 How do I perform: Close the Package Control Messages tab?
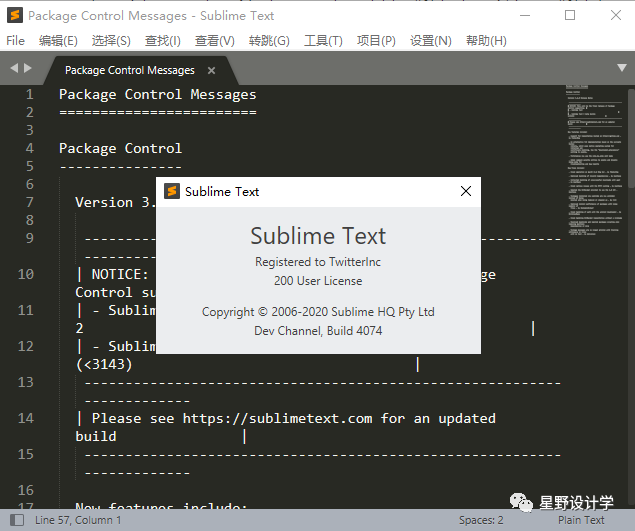click(211, 70)
